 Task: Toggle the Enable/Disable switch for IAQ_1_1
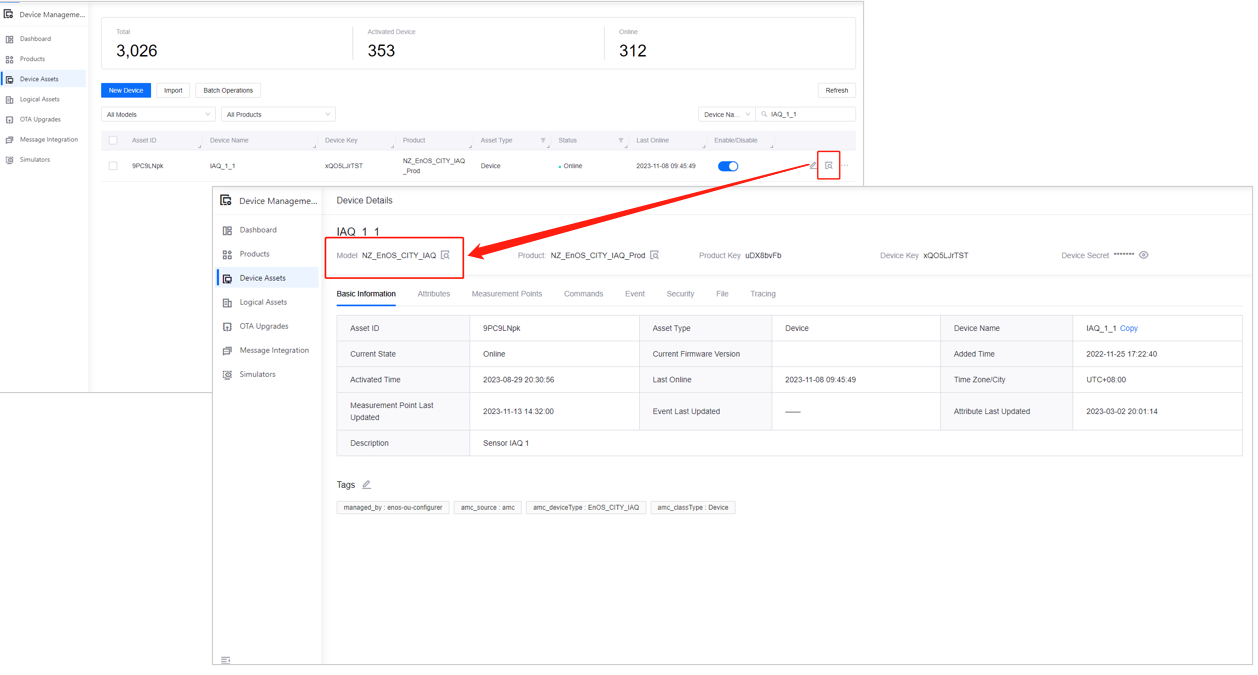[x=728, y=166]
